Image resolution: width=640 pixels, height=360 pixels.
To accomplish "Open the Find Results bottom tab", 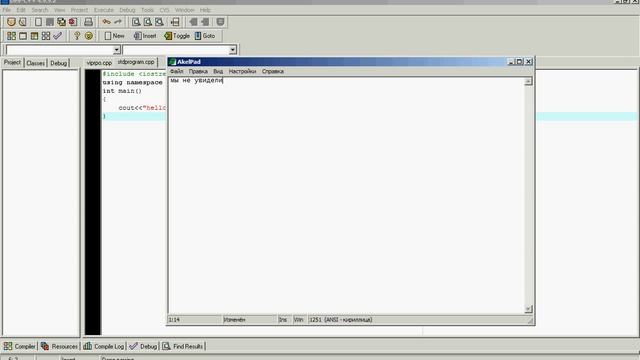I will [183, 346].
